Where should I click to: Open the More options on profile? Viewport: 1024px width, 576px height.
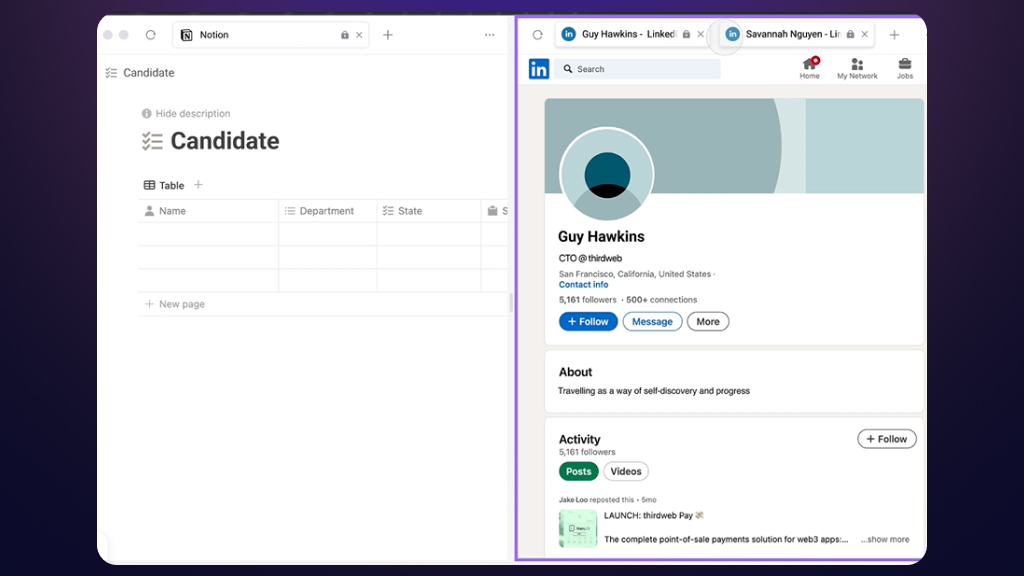pyautogui.click(x=708, y=322)
